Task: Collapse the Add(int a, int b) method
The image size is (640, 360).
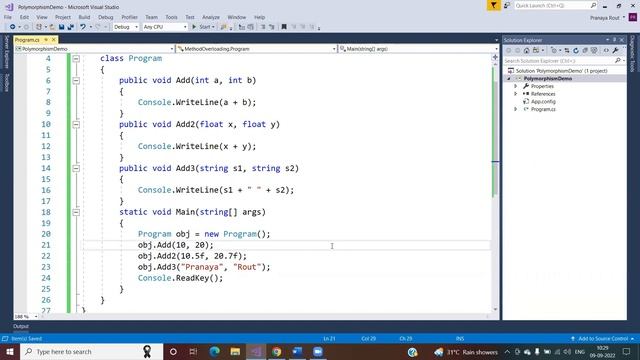Action: (76, 81)
